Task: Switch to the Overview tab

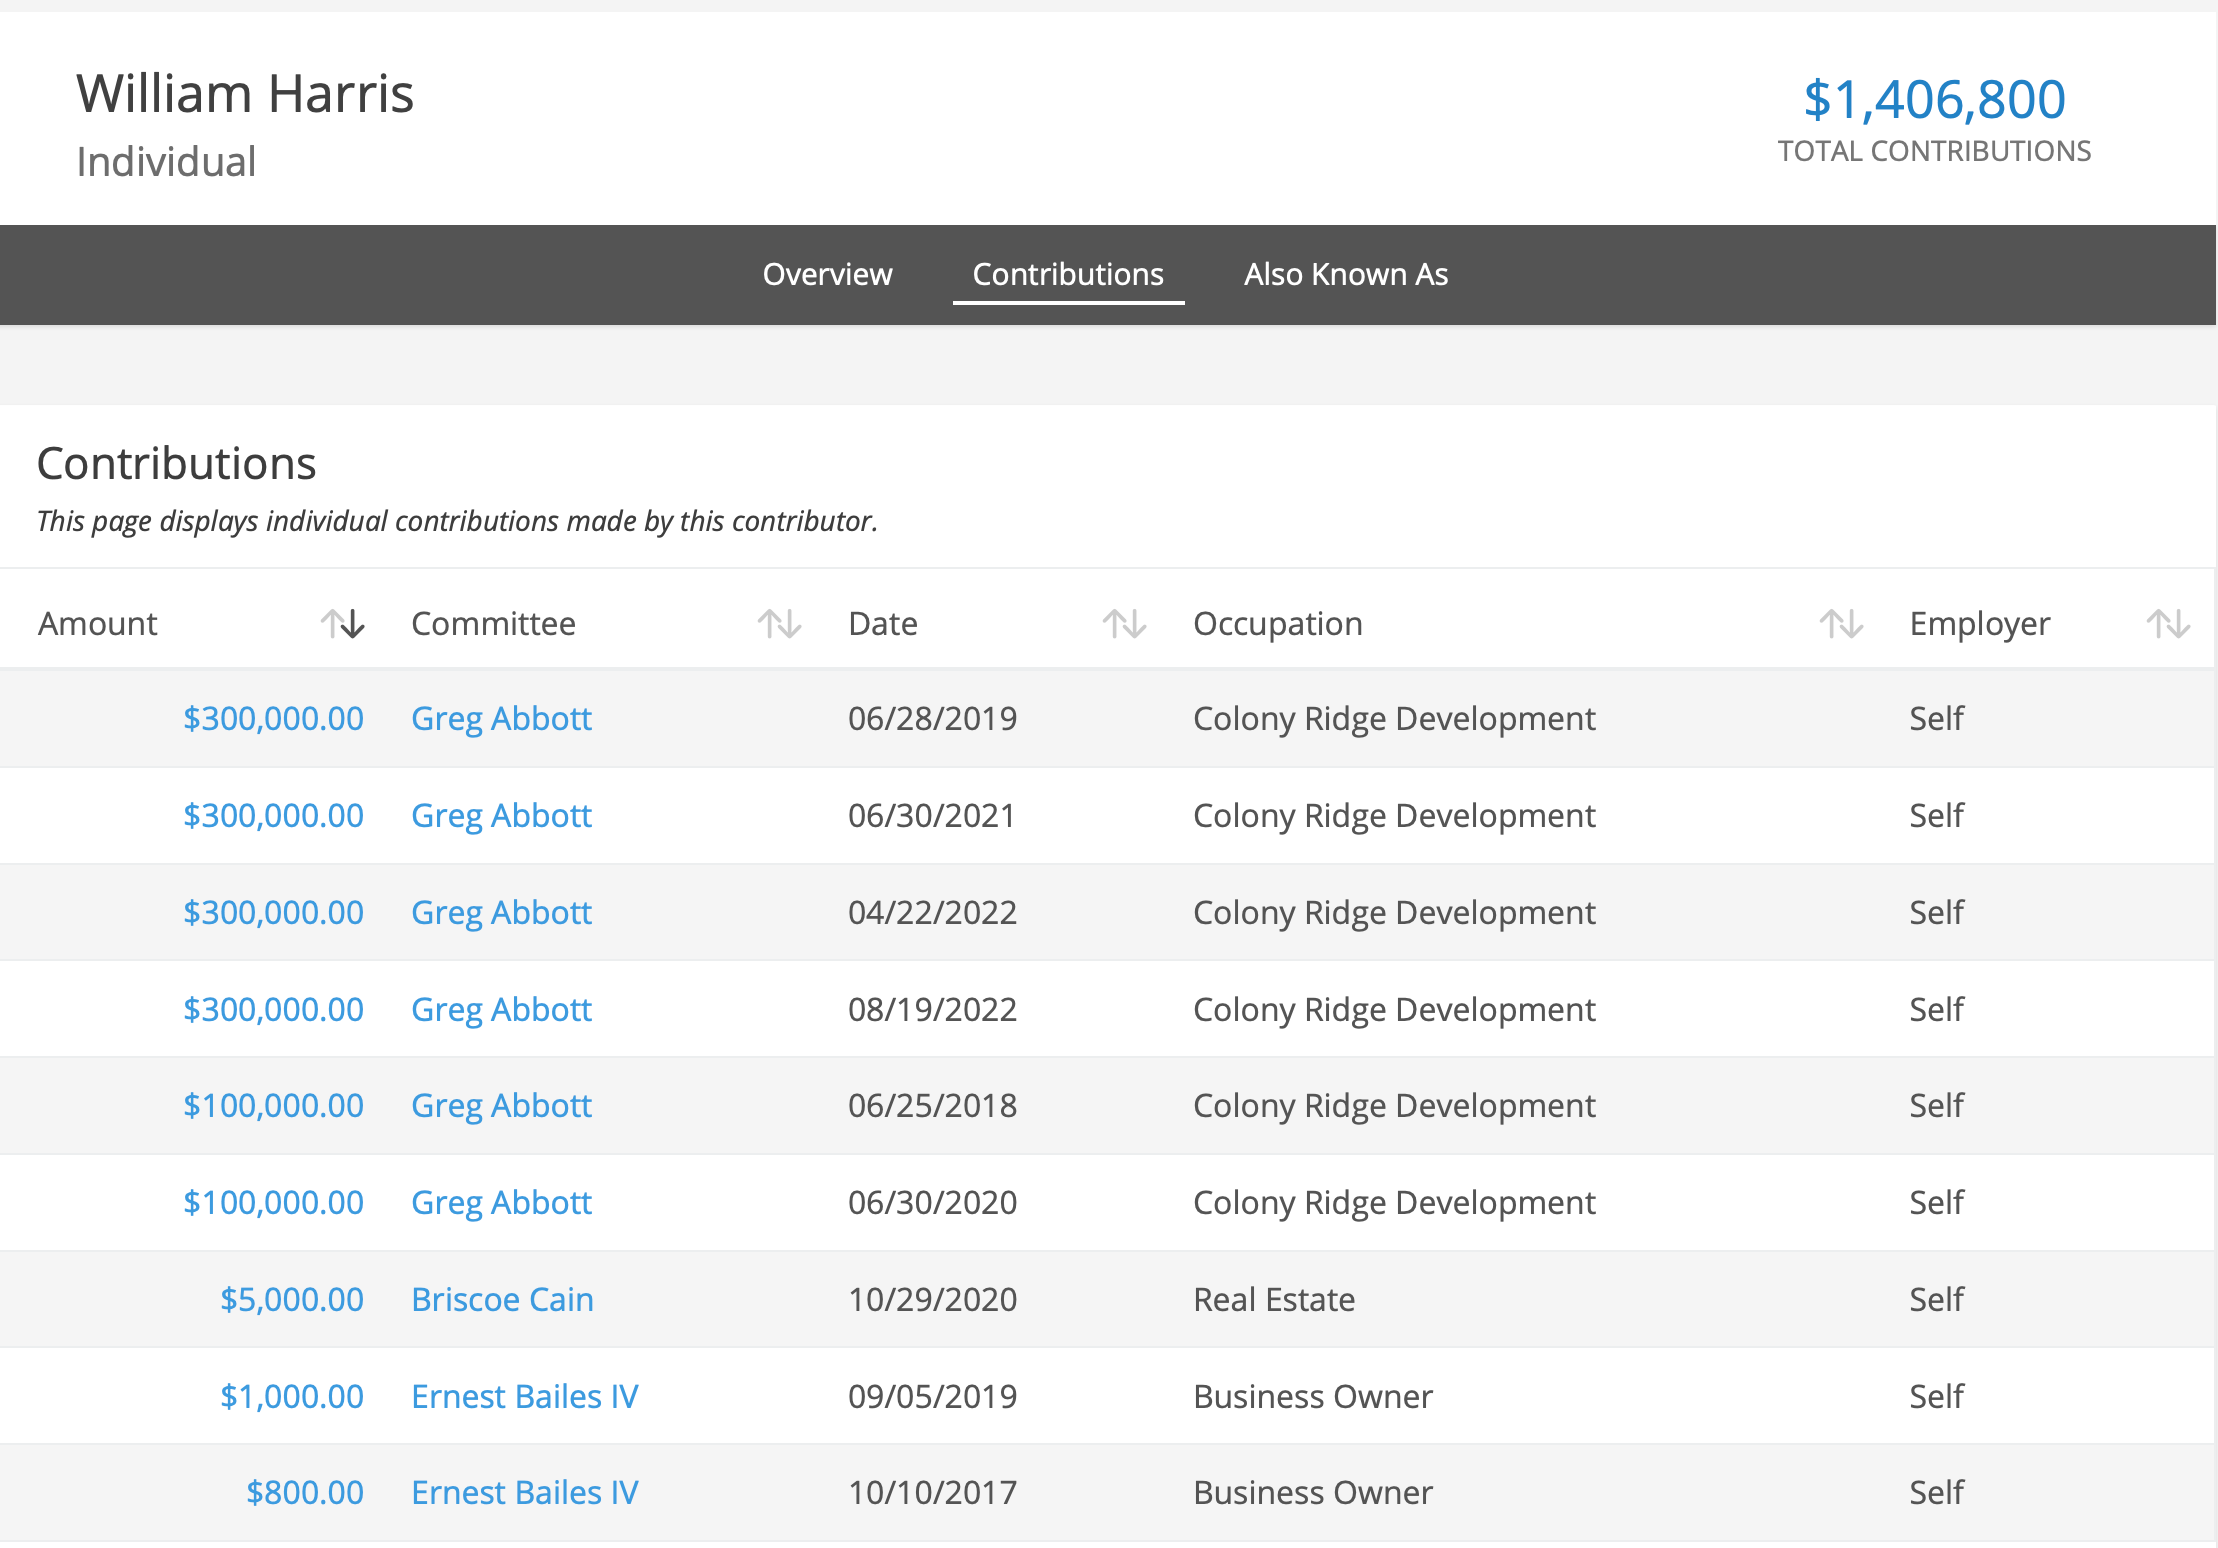Action: (x=827, y=274)
